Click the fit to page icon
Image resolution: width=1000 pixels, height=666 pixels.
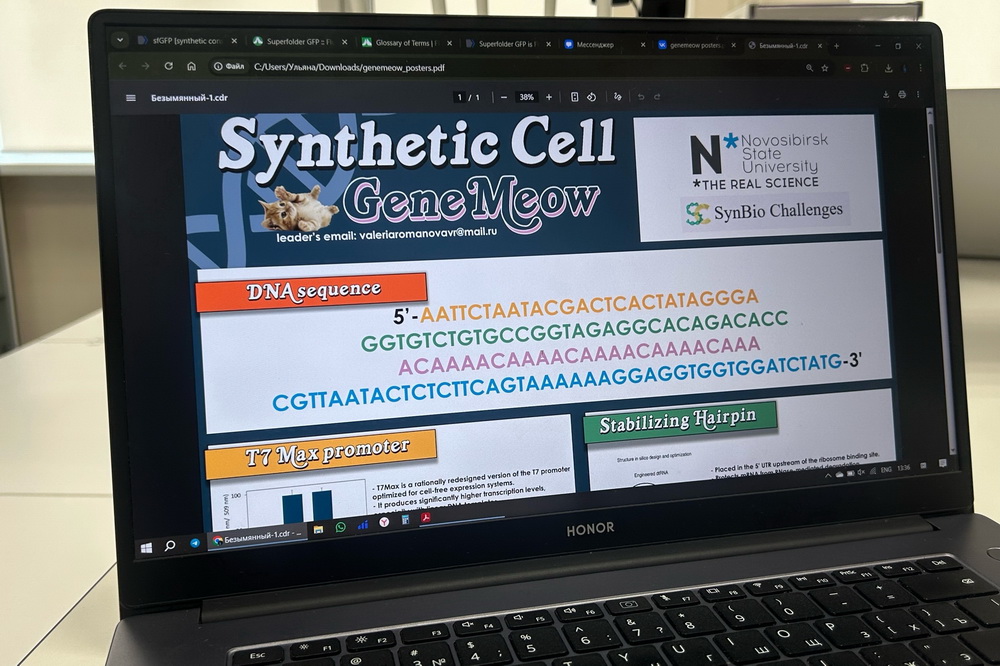click(574, 97)
